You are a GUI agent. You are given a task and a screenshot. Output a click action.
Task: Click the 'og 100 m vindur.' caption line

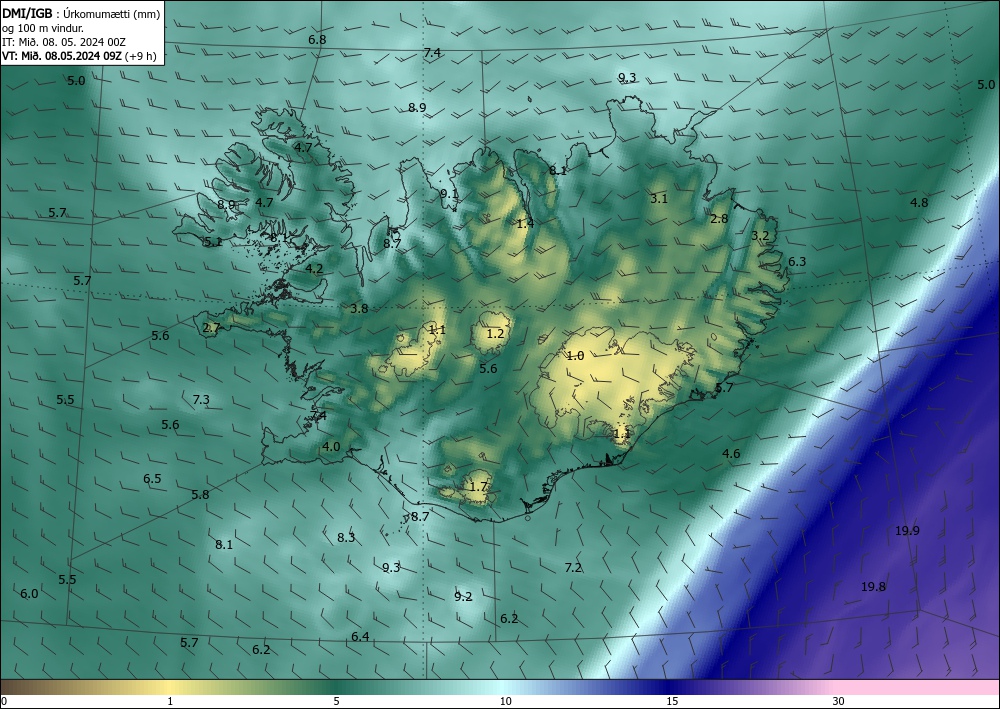(x=43, y=28)
